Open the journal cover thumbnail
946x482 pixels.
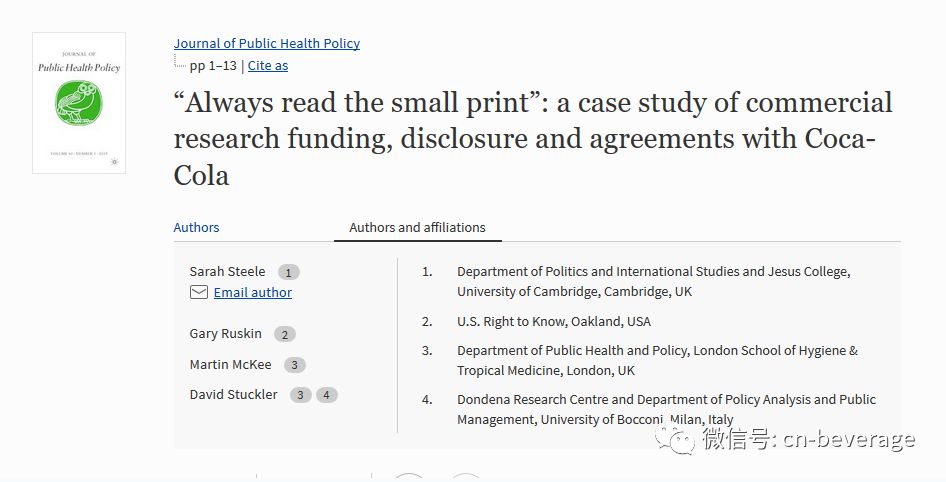coord(79,103)
